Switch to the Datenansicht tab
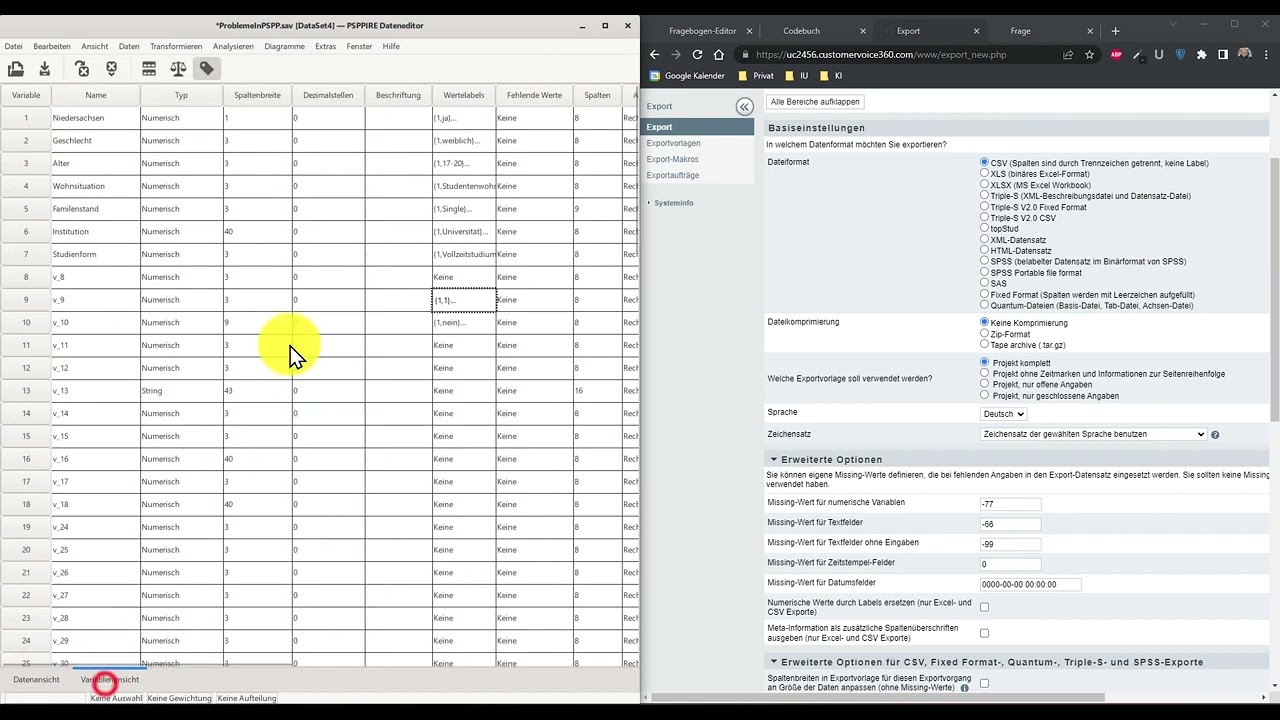Image resolution: width=1280 pixels, height=720 pixels. tap(36, 680)
